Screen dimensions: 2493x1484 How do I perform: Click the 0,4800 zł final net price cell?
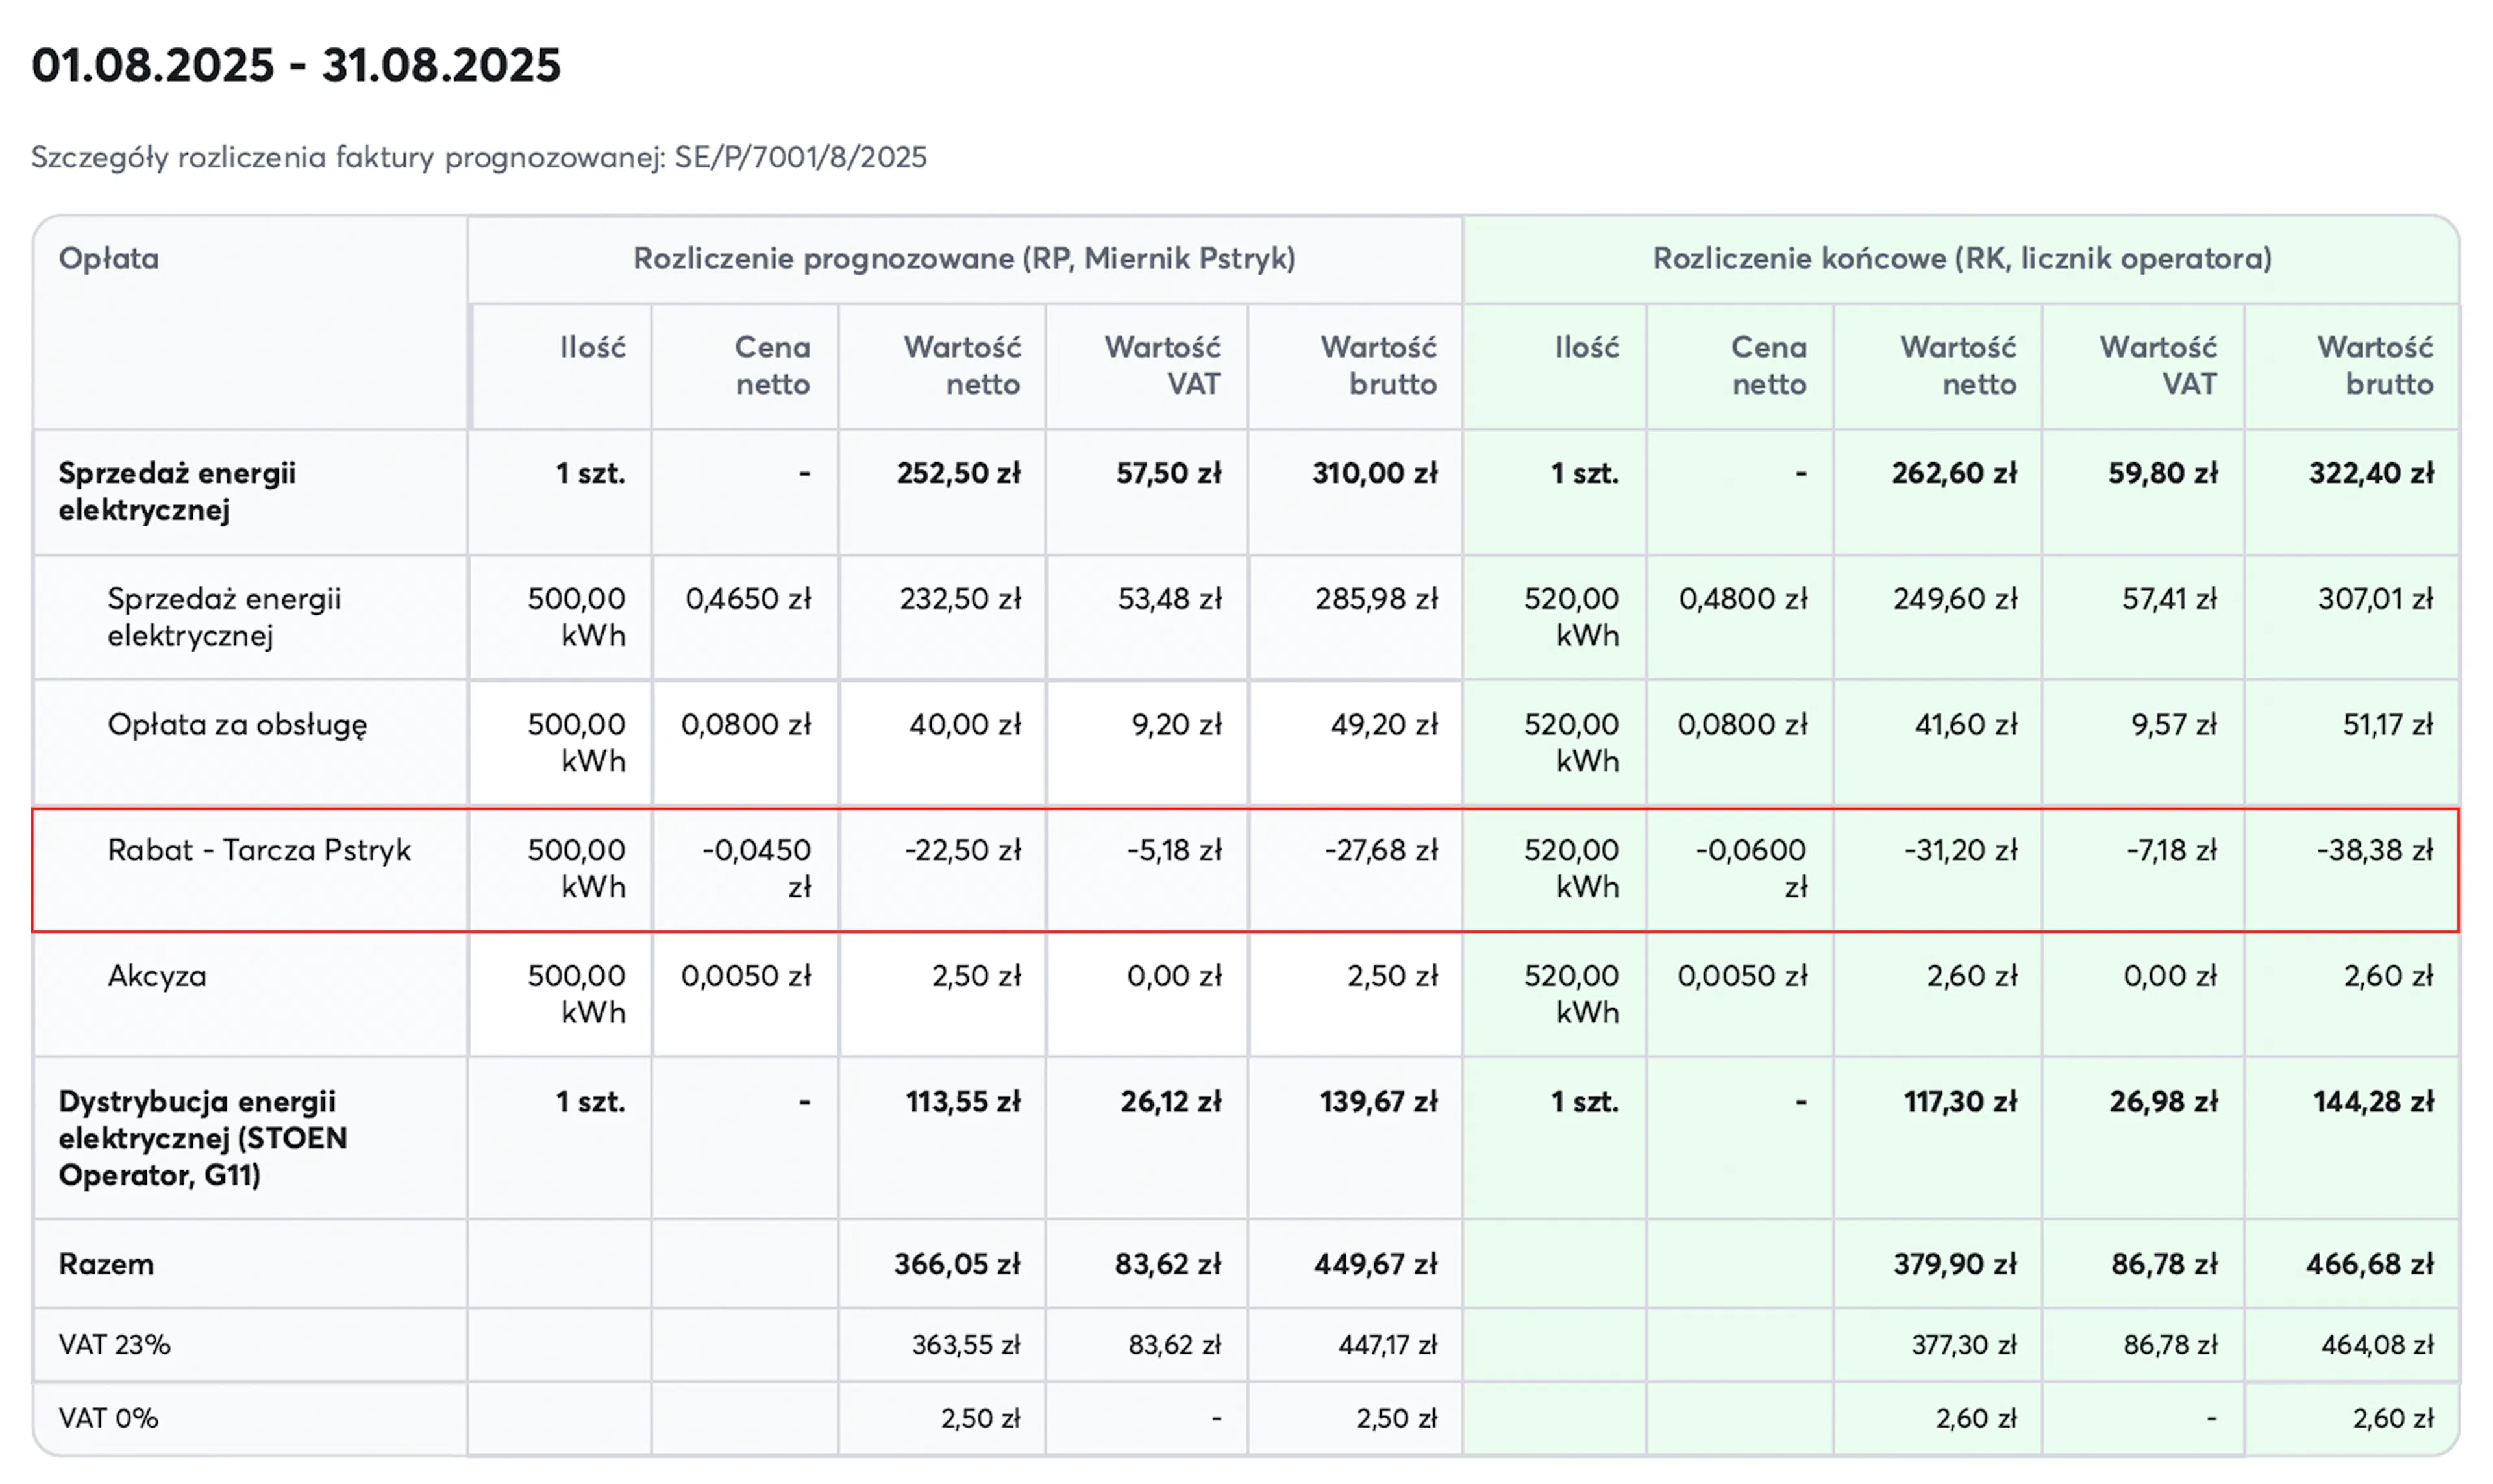click(x=1742, y=599)
